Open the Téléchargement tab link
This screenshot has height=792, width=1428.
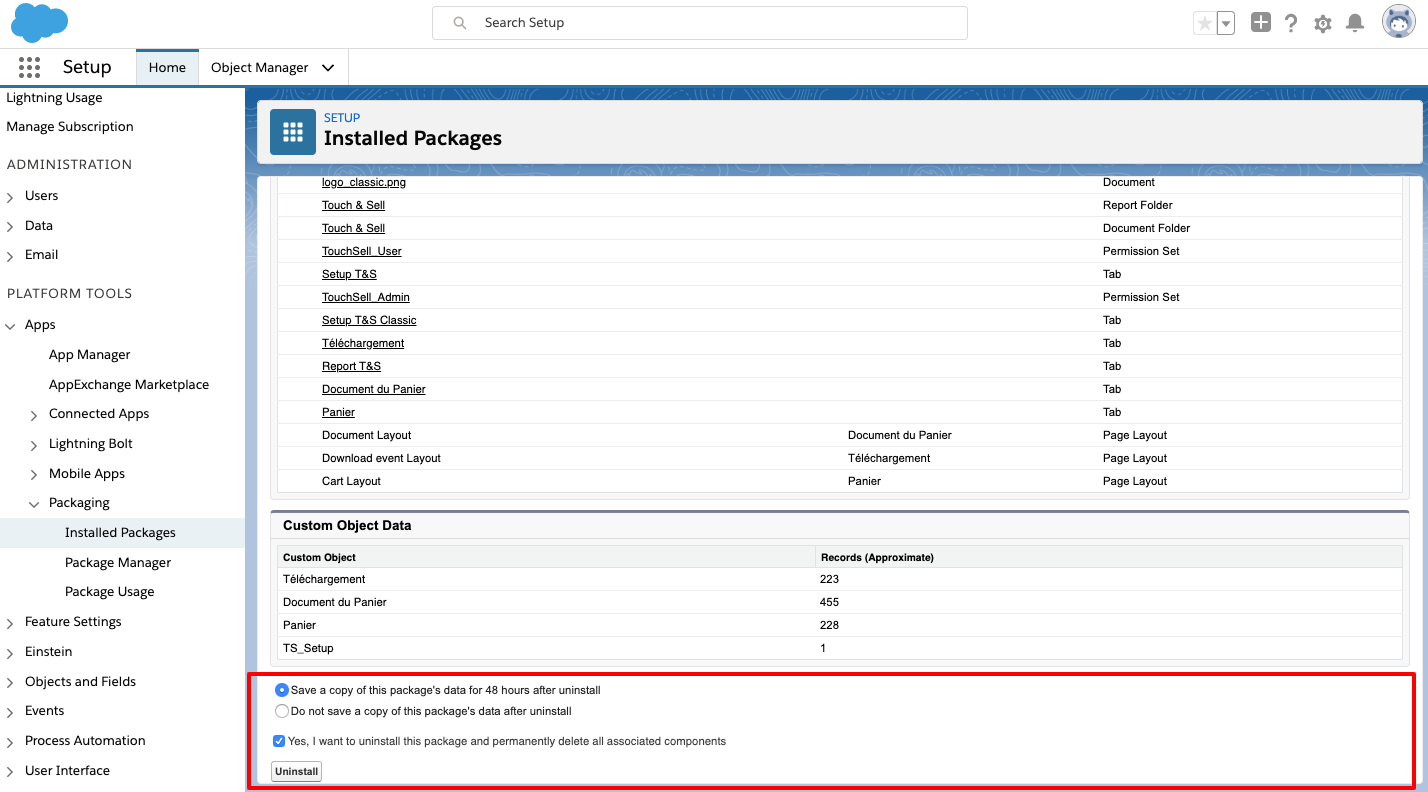click(363, 343)
